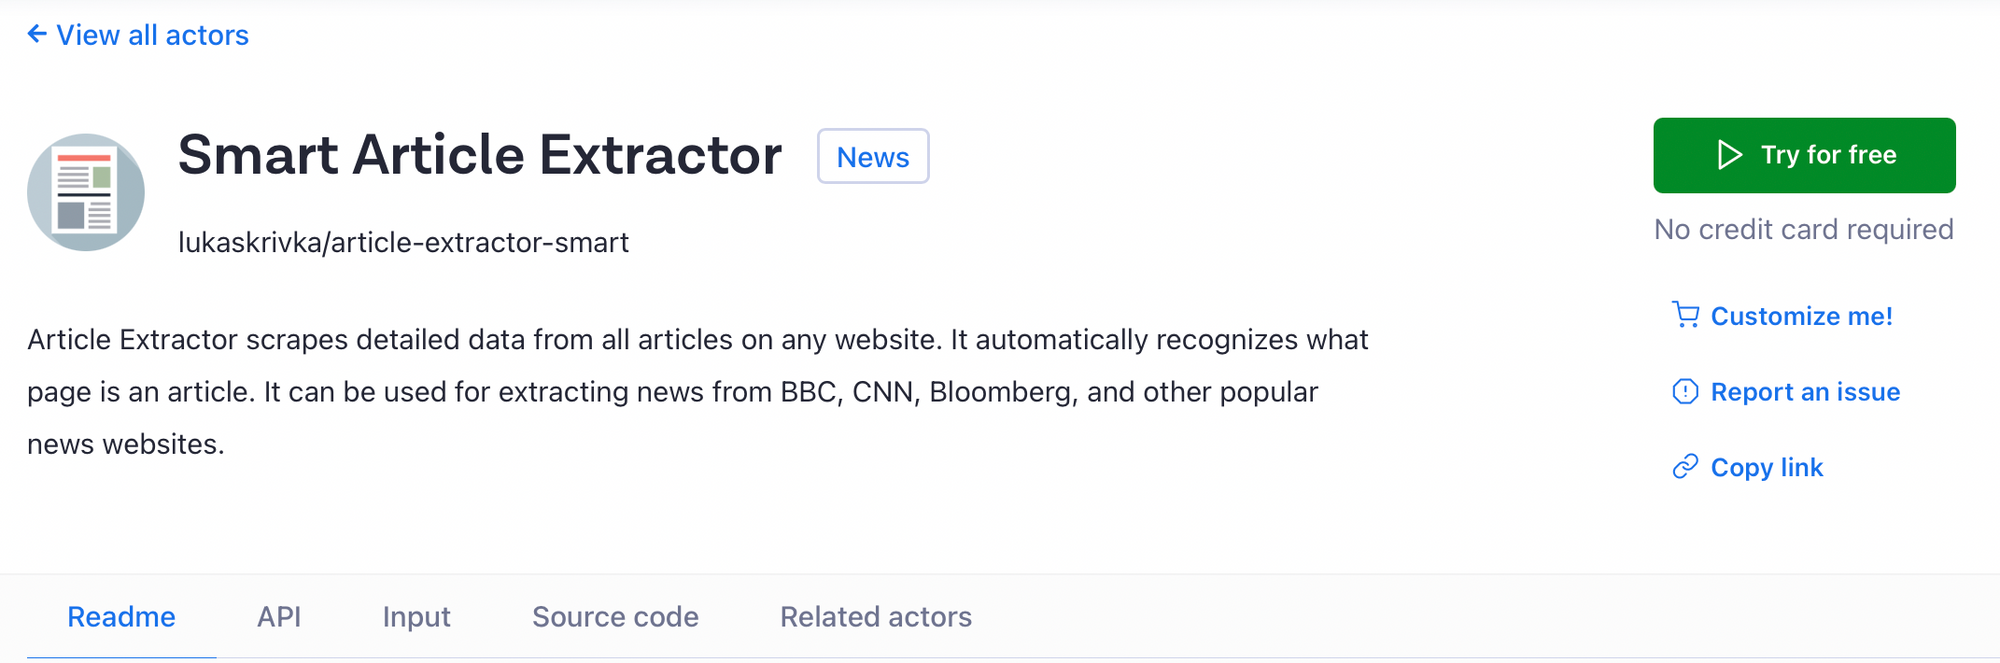This screenshot has height=663, width=2000.
Task: Open the Input tab
Action: (416, 617)
